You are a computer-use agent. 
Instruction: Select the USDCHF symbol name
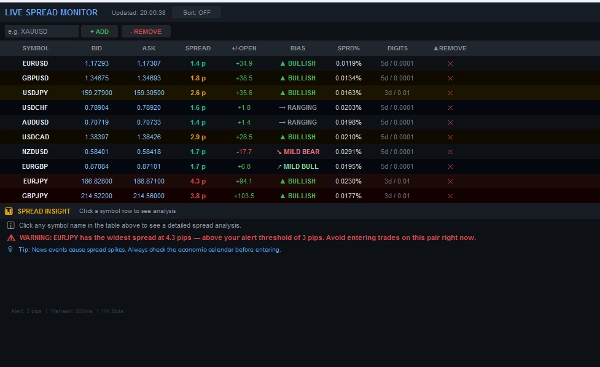(x=35, y=108)
